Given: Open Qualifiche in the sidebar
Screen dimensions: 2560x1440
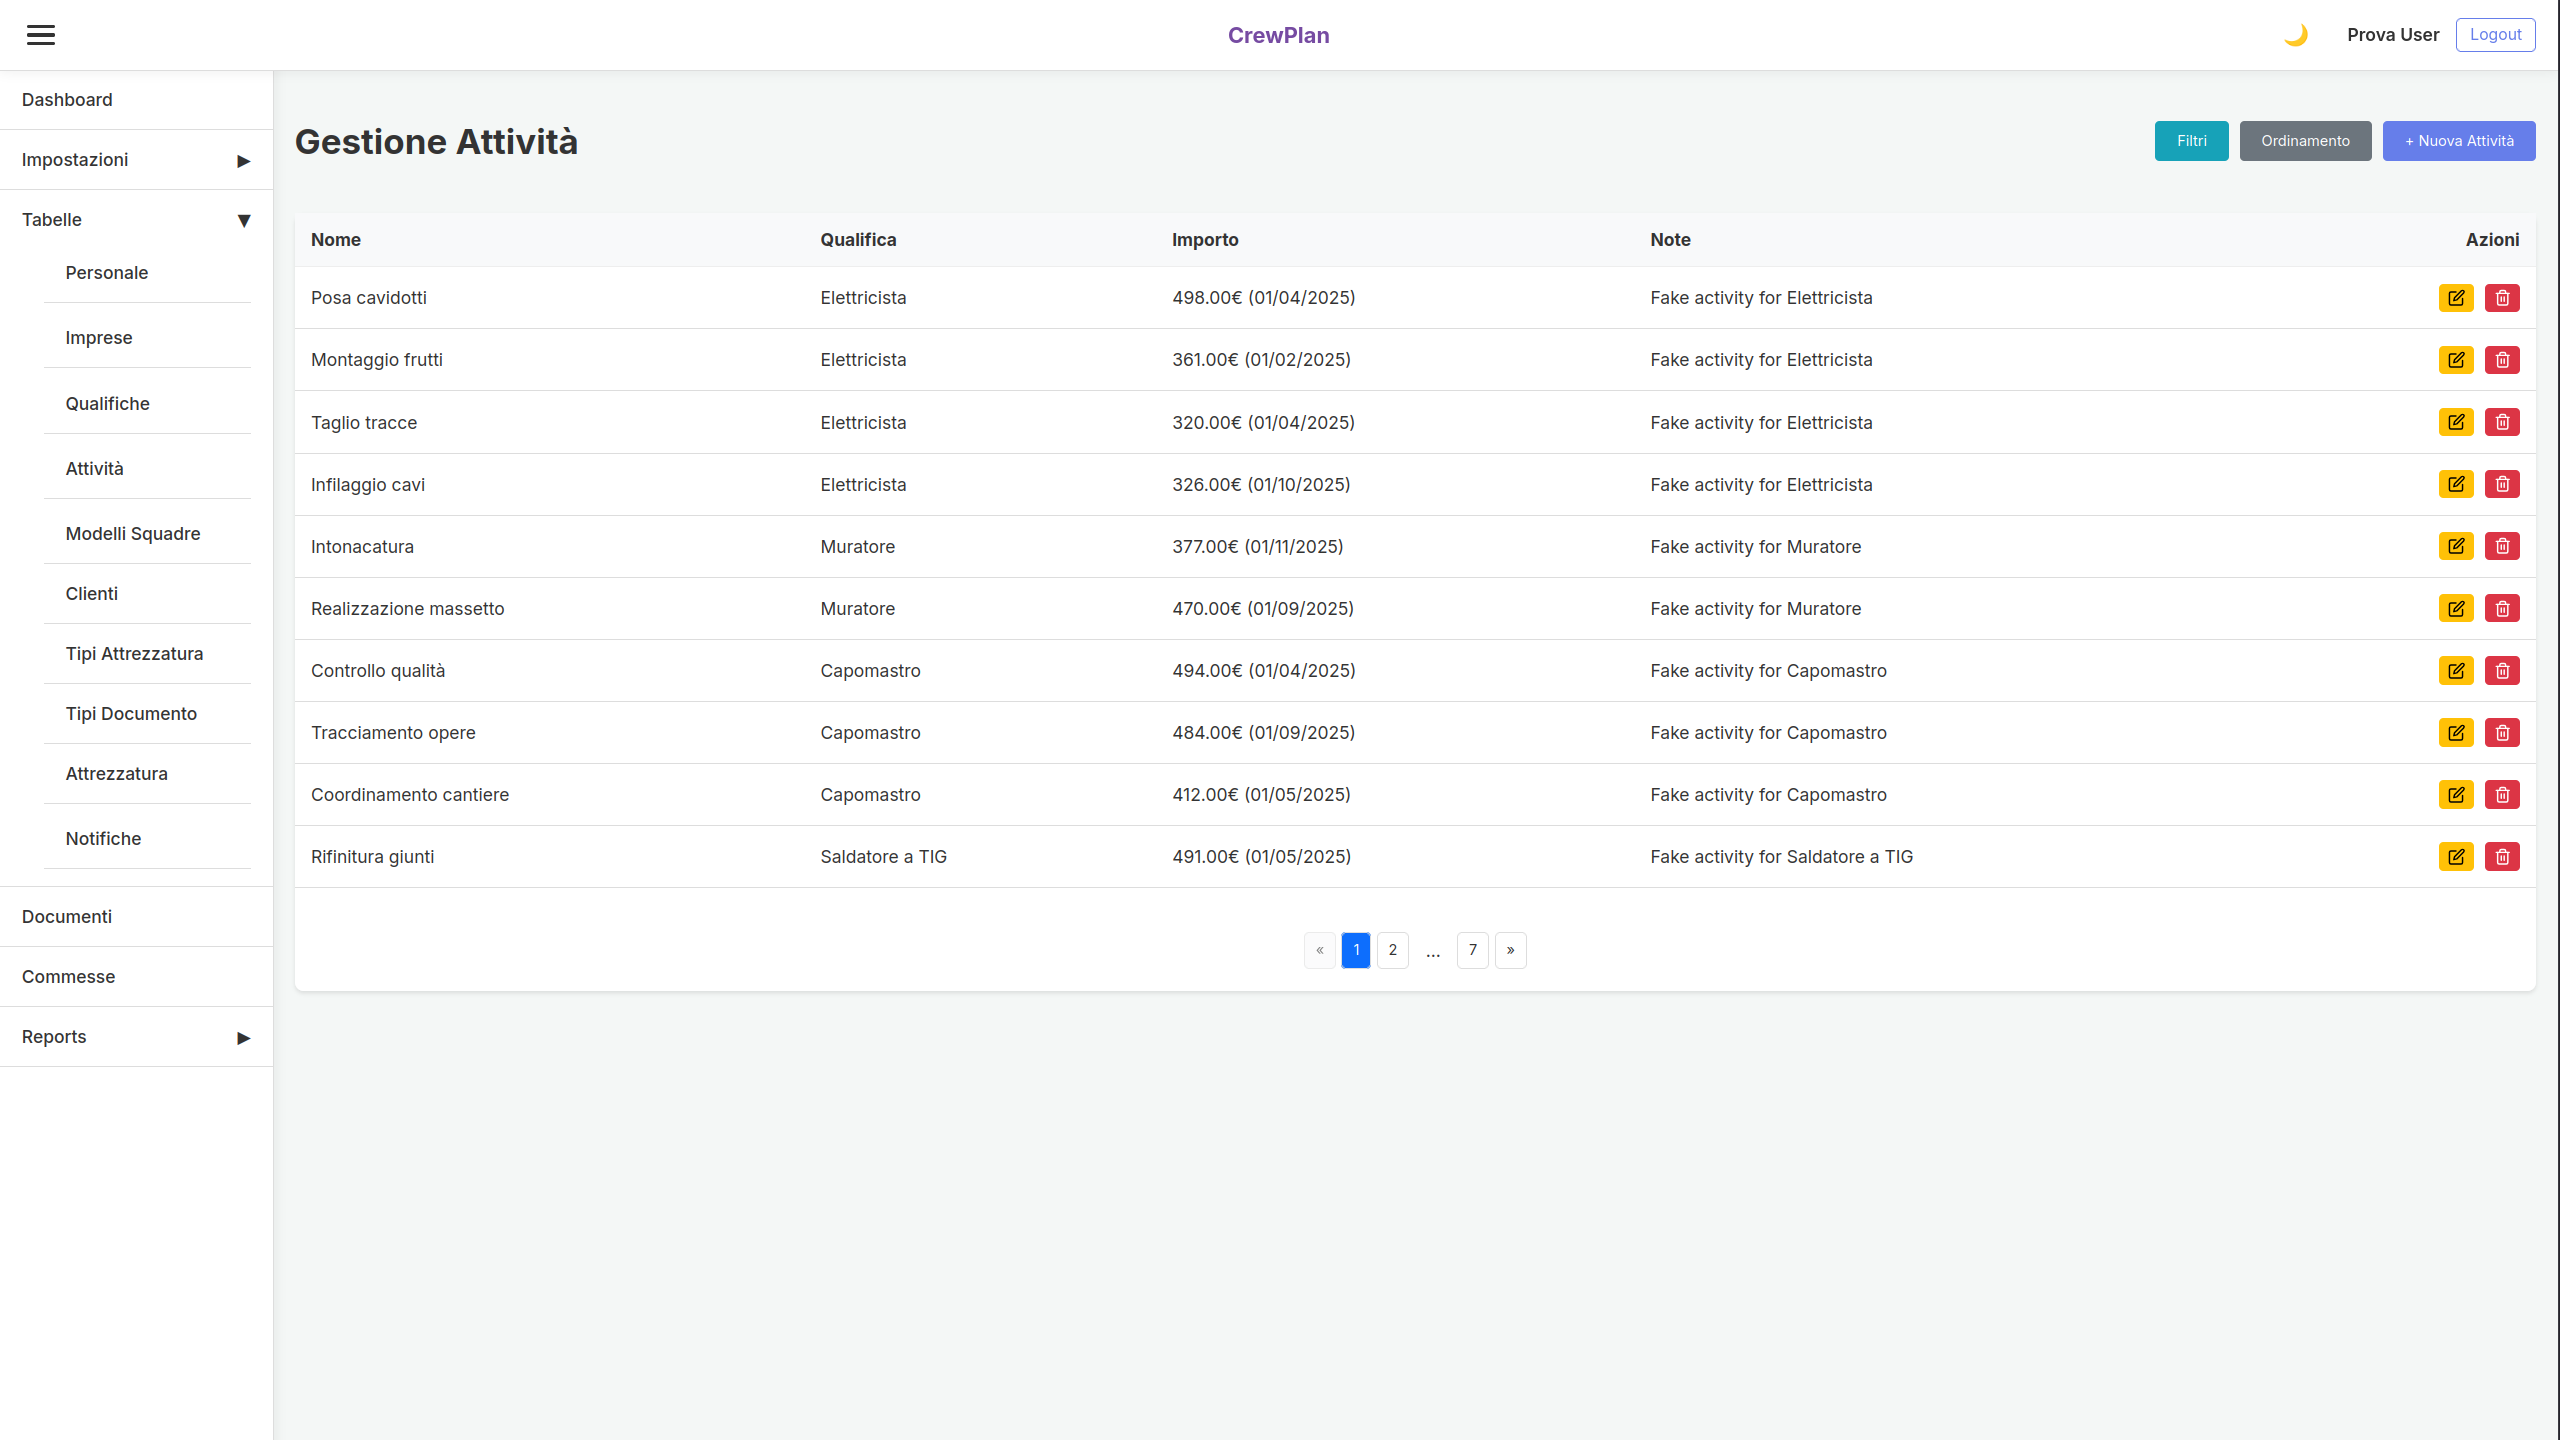Looking at the screenshot, I should pyautogui.click(x=108, y=404).
